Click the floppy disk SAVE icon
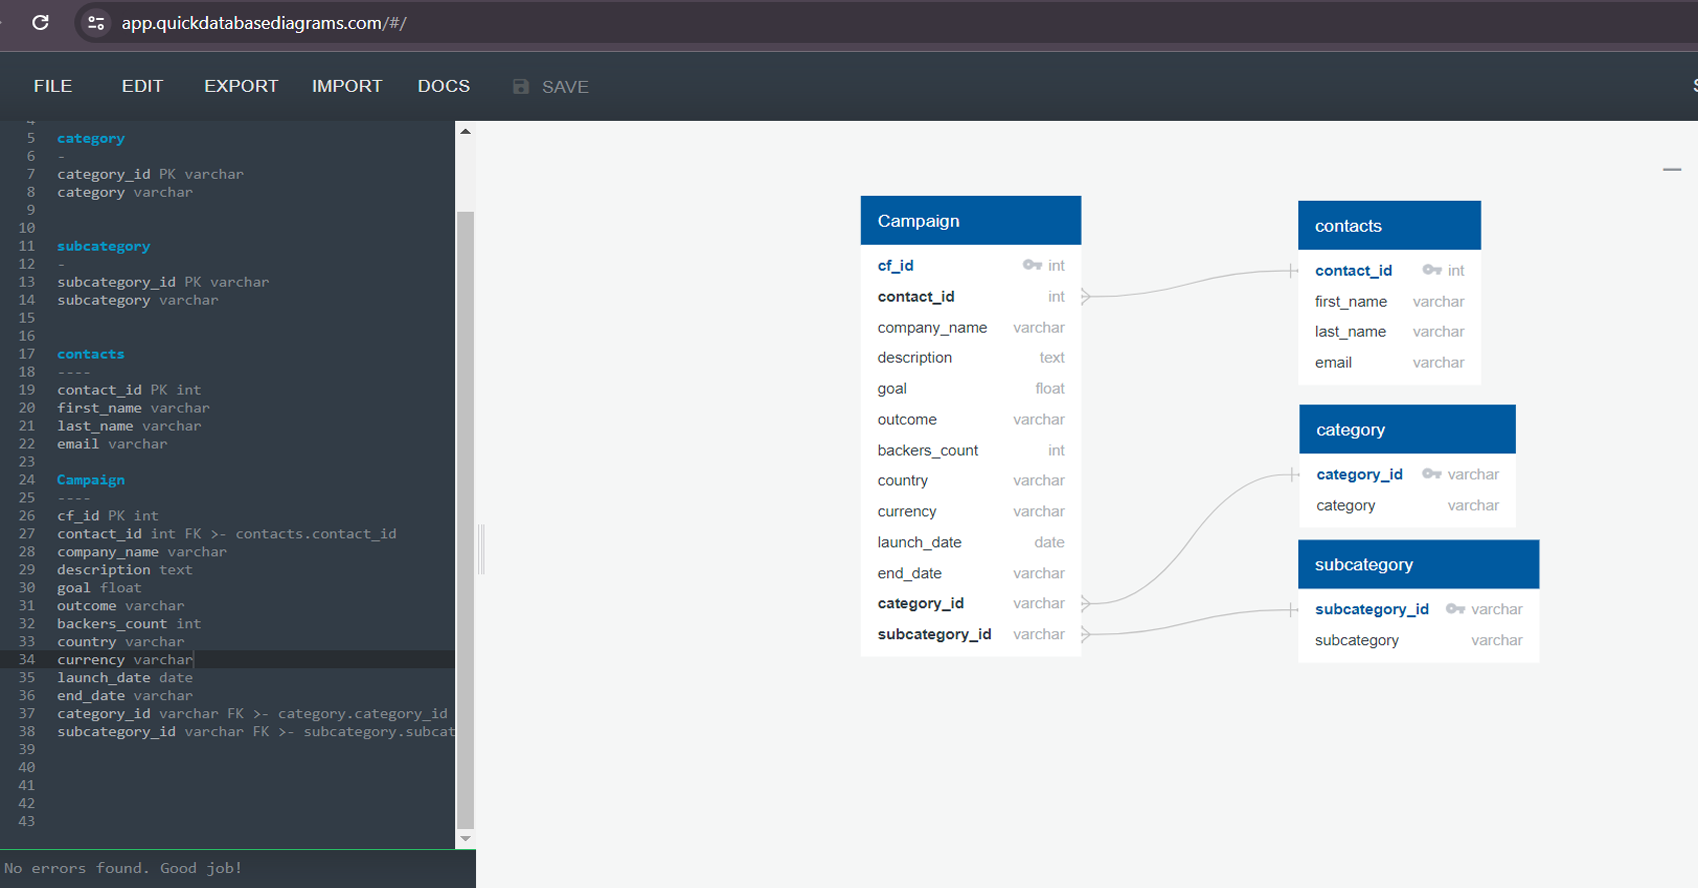 [520, 87]
